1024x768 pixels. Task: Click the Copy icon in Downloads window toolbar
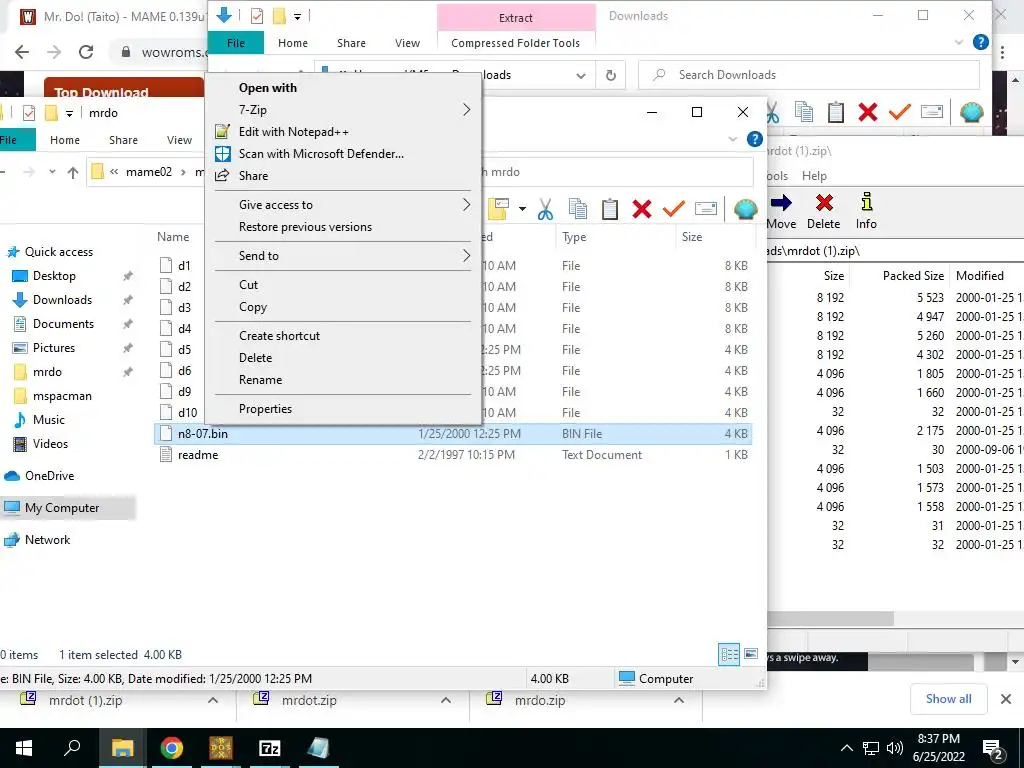coord(804,112)
